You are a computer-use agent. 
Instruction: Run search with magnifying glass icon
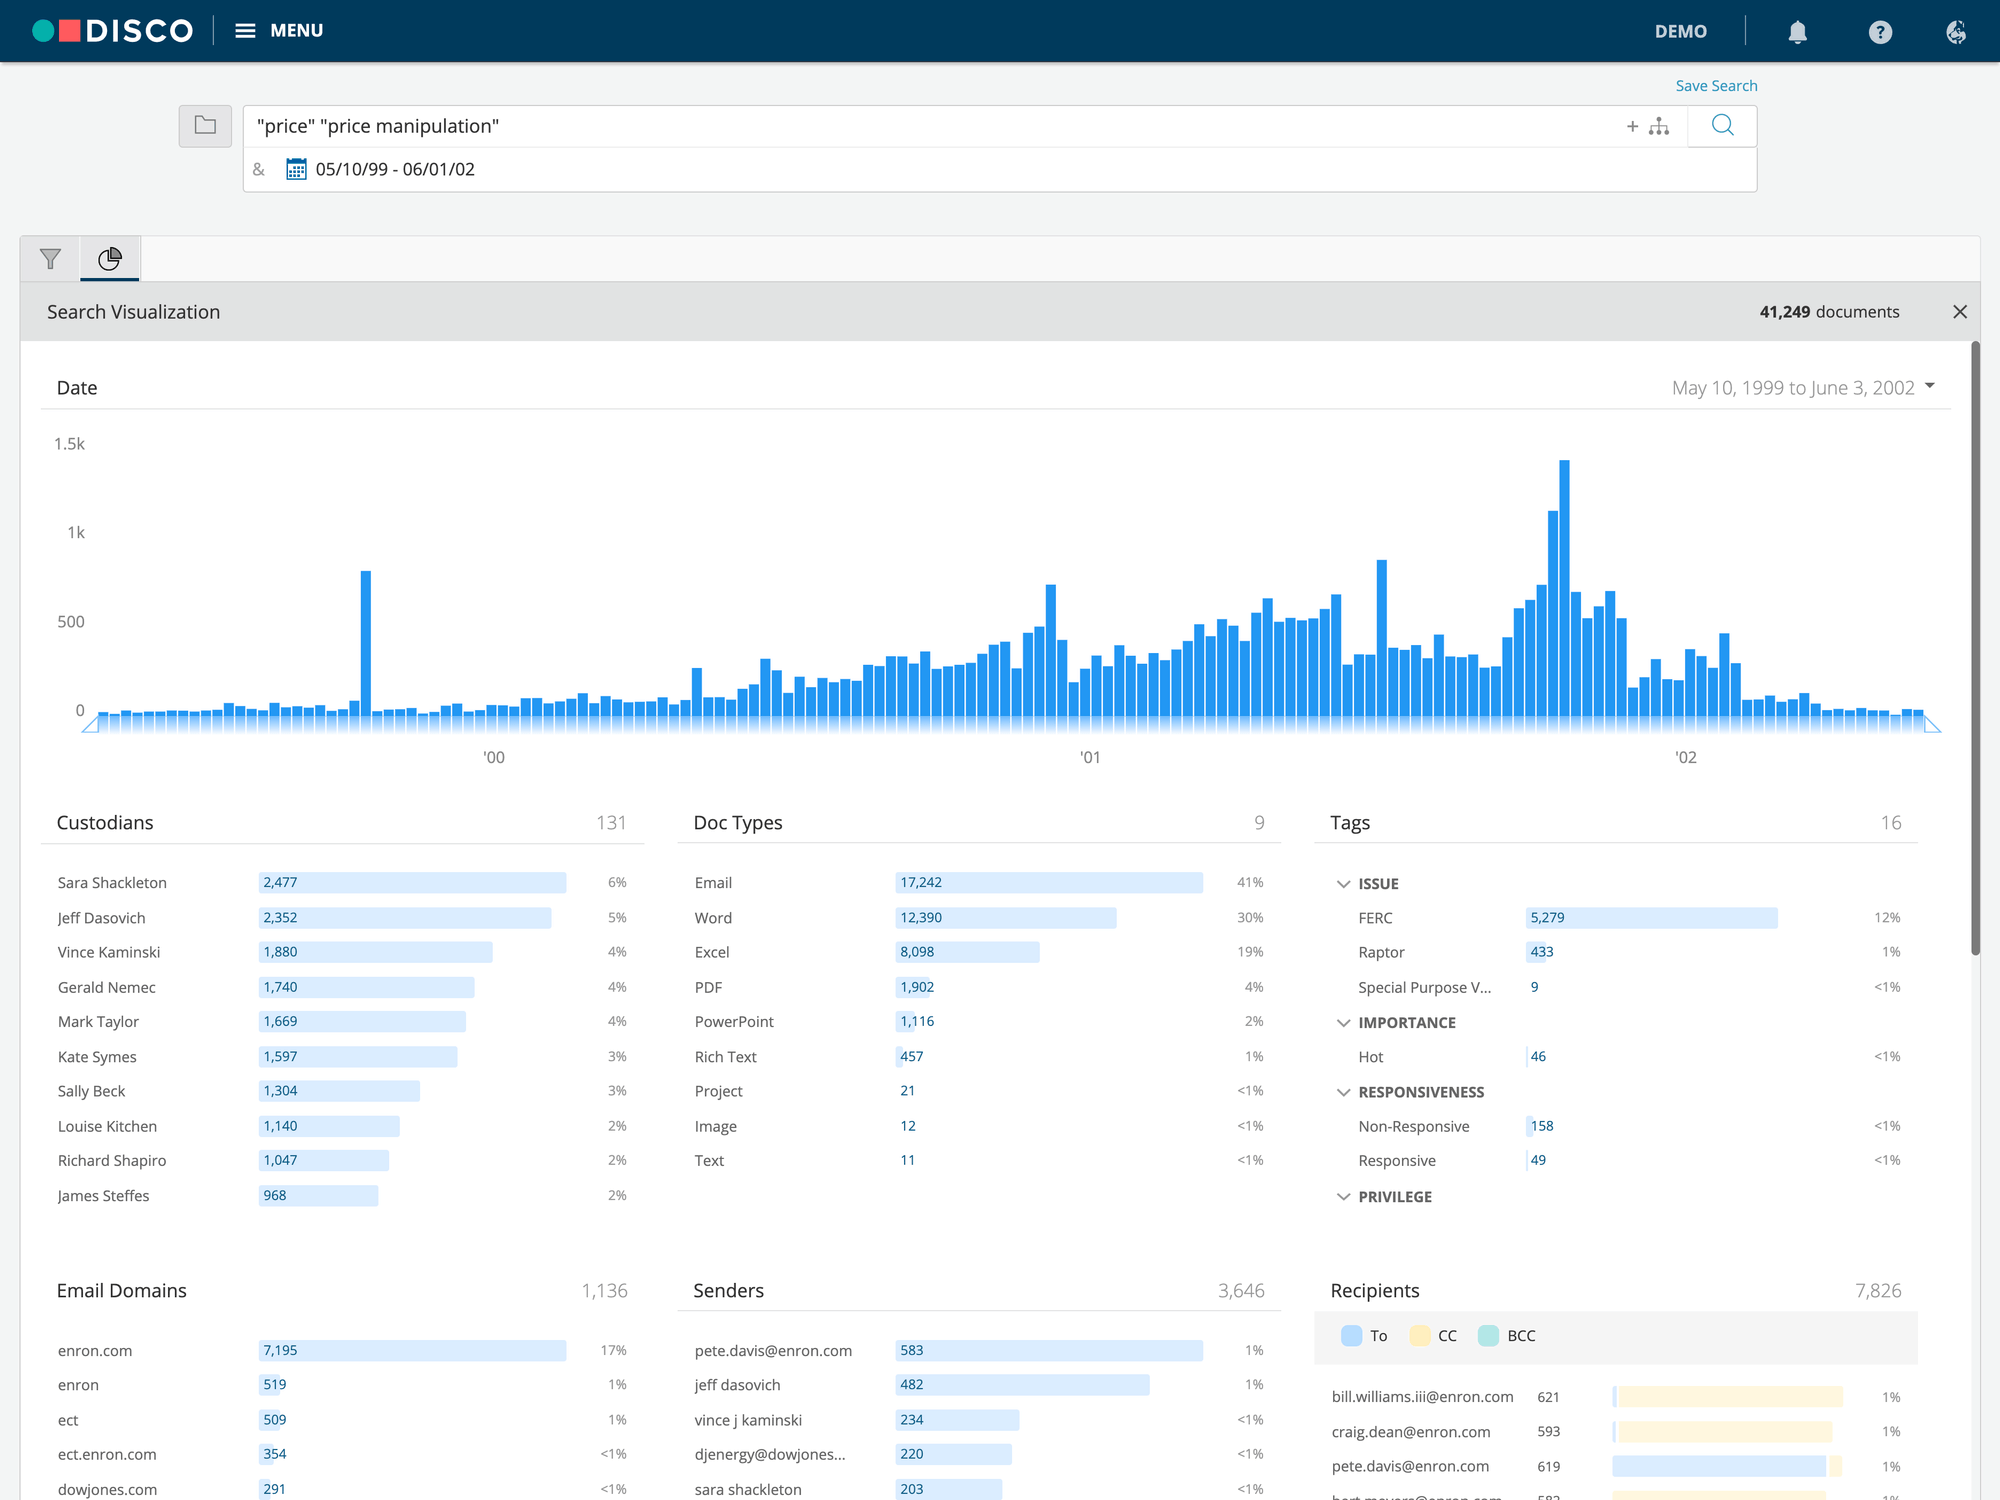coord(1722,126)
